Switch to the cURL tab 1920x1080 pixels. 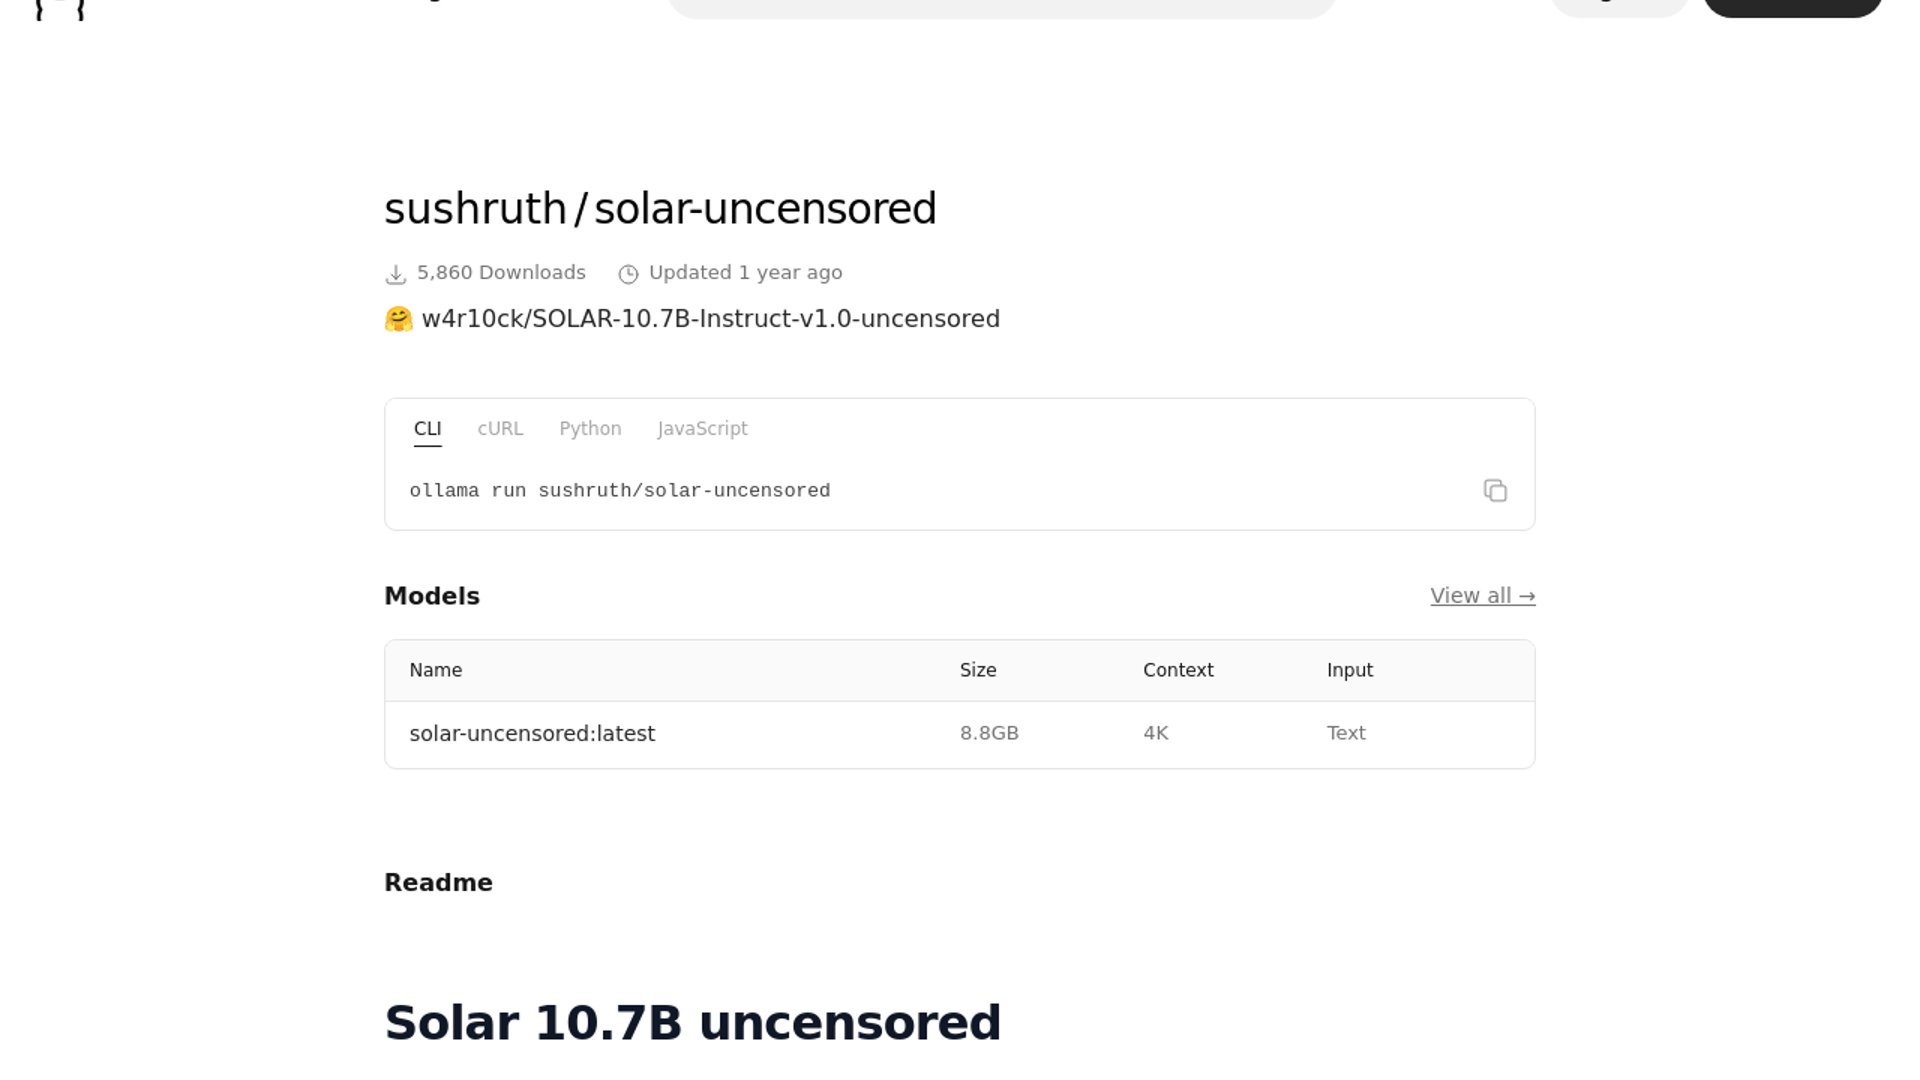coord(500,429)
